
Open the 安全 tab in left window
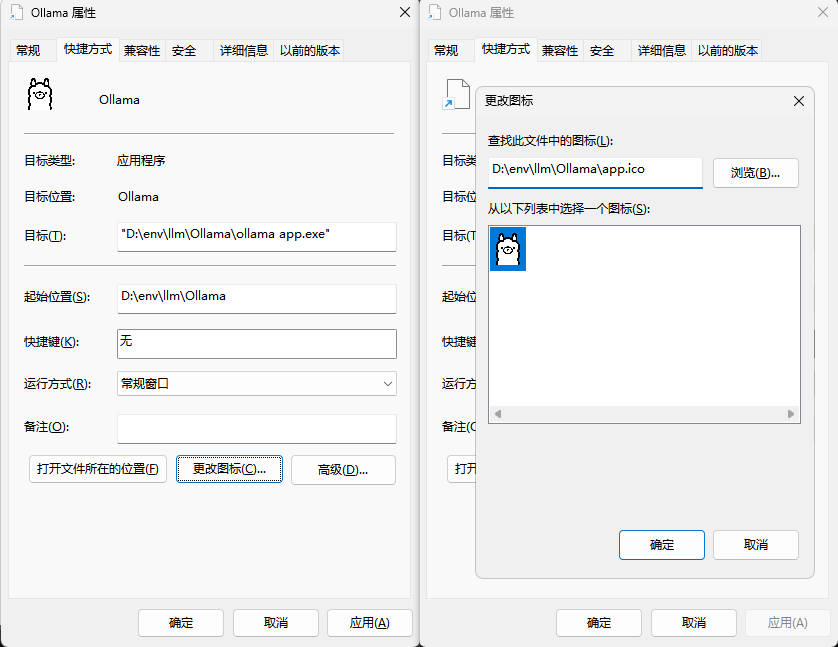183,50
